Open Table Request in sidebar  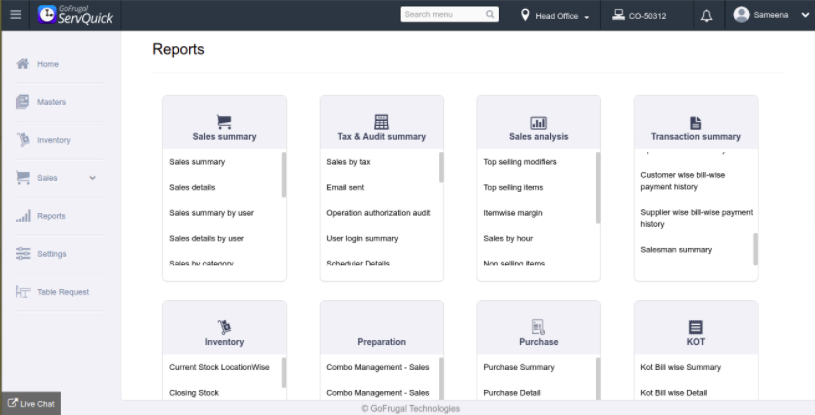[x=62, y=292]
